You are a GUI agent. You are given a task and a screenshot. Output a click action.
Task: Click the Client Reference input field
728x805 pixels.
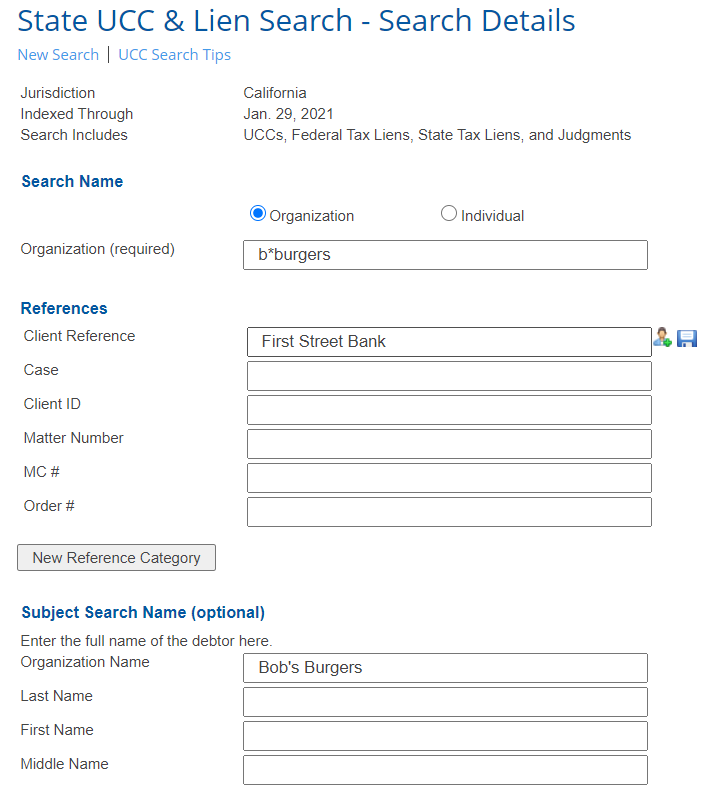449,342
